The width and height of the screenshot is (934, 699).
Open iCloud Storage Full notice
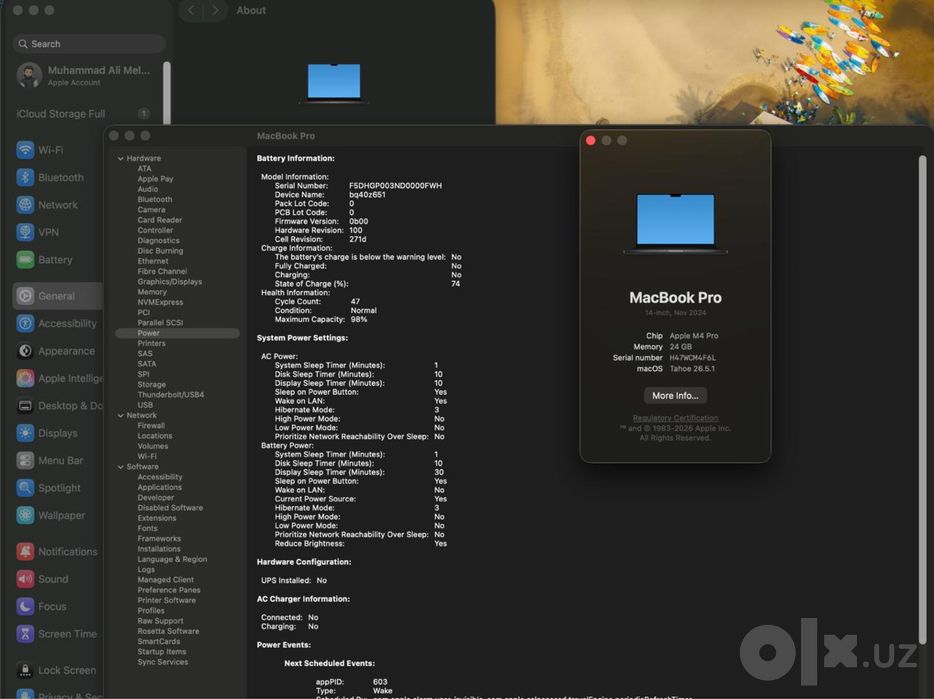coord(83,113)
